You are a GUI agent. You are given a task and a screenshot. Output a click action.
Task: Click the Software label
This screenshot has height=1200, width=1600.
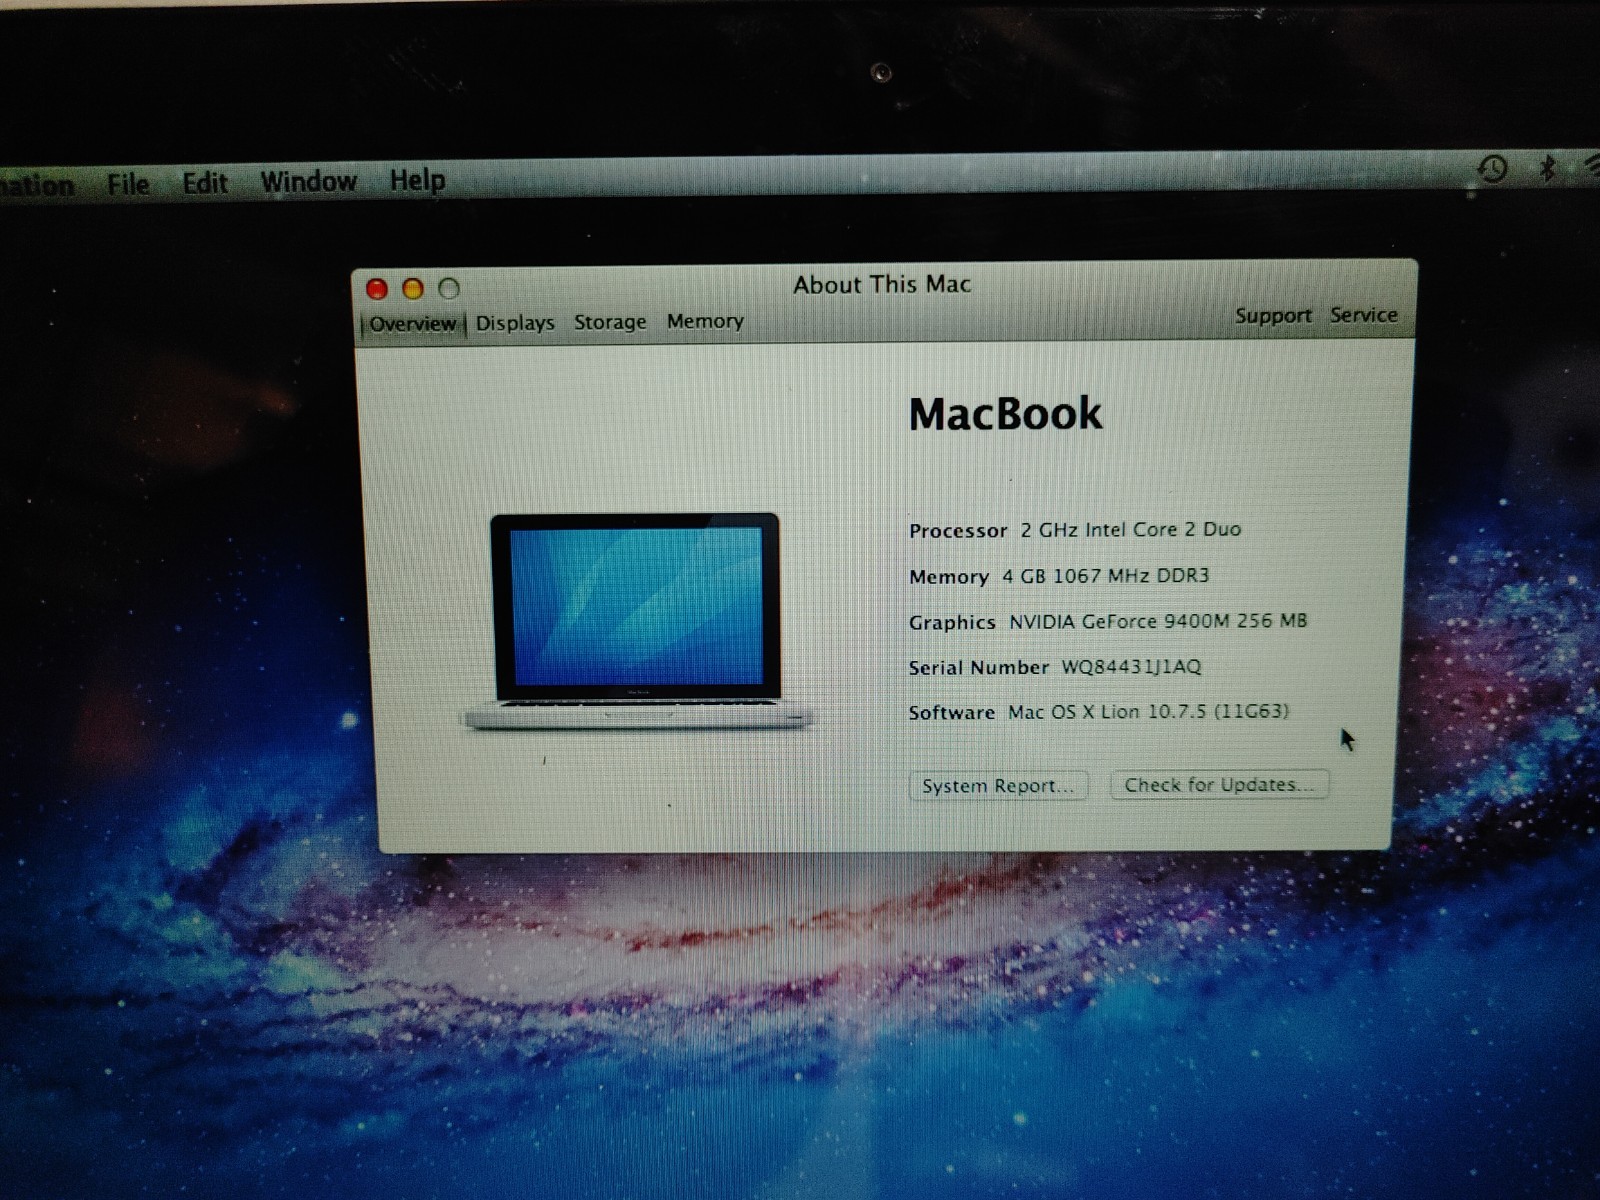click(x=952, y=713)
